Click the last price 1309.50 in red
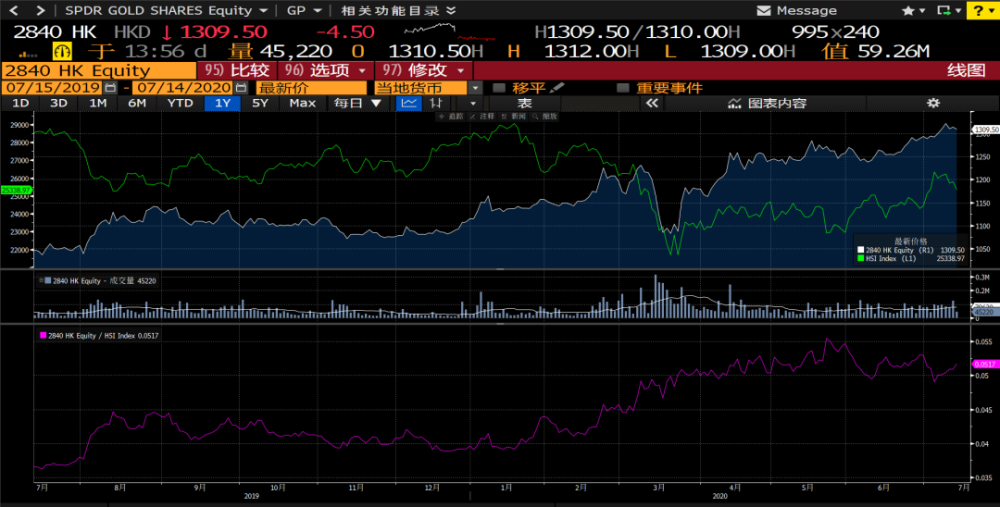Viewport: 1000px width, 507px height. [223, 32]
